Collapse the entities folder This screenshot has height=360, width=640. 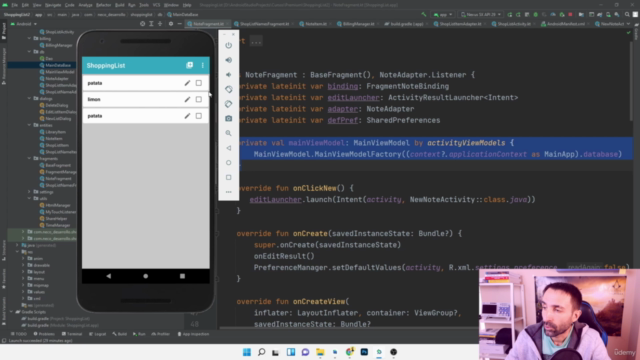(29, 125)
